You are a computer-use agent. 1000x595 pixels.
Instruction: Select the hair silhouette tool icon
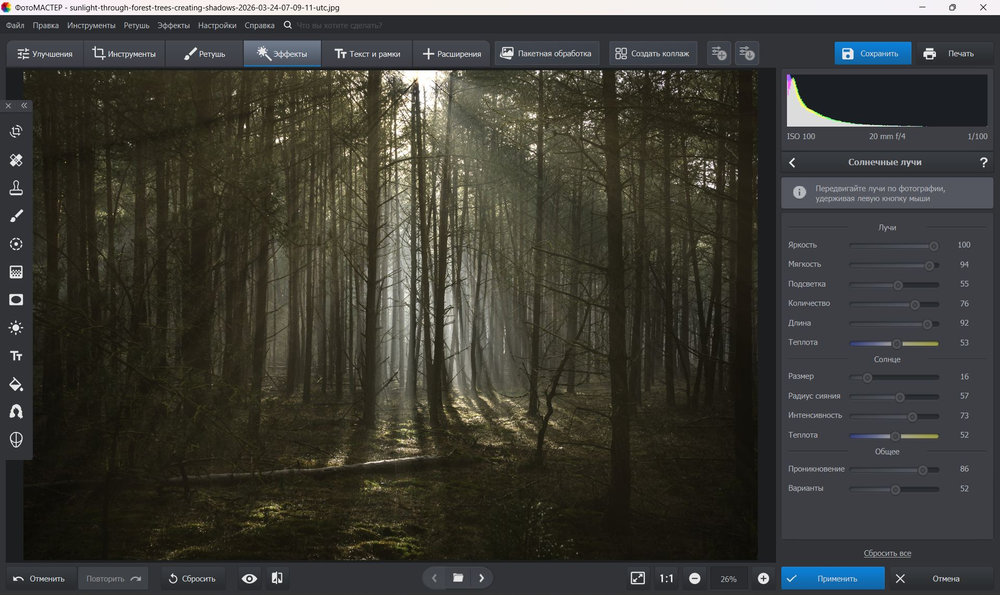pos(16,412)
